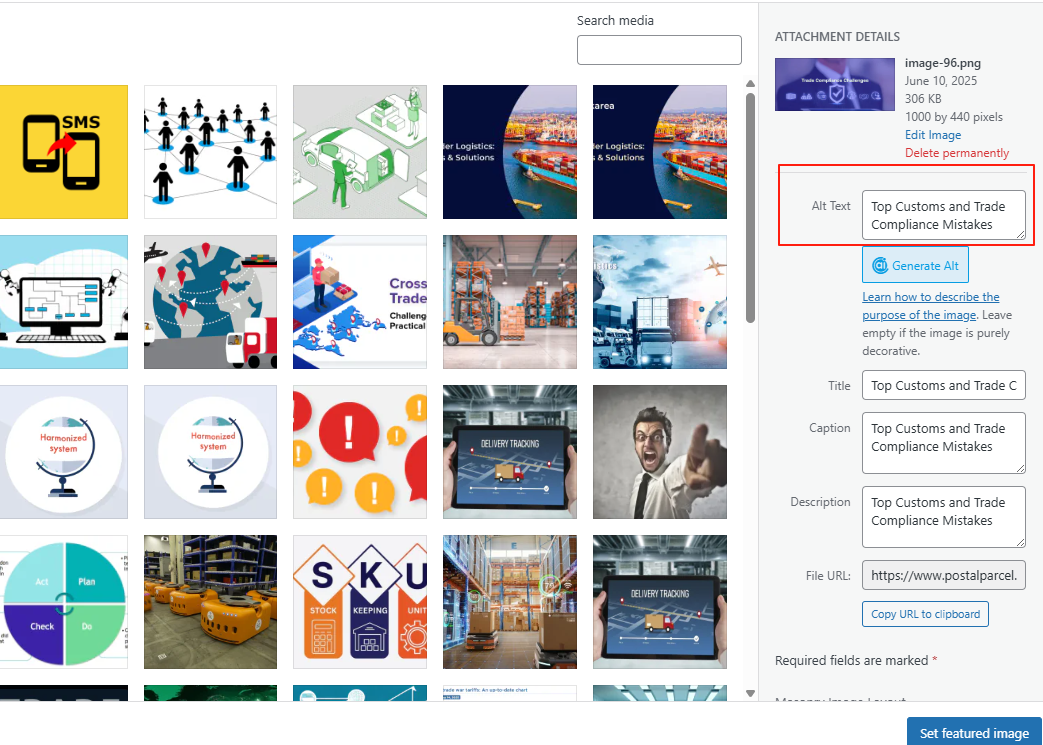Open the image description guidance link

tap(930, 306)
